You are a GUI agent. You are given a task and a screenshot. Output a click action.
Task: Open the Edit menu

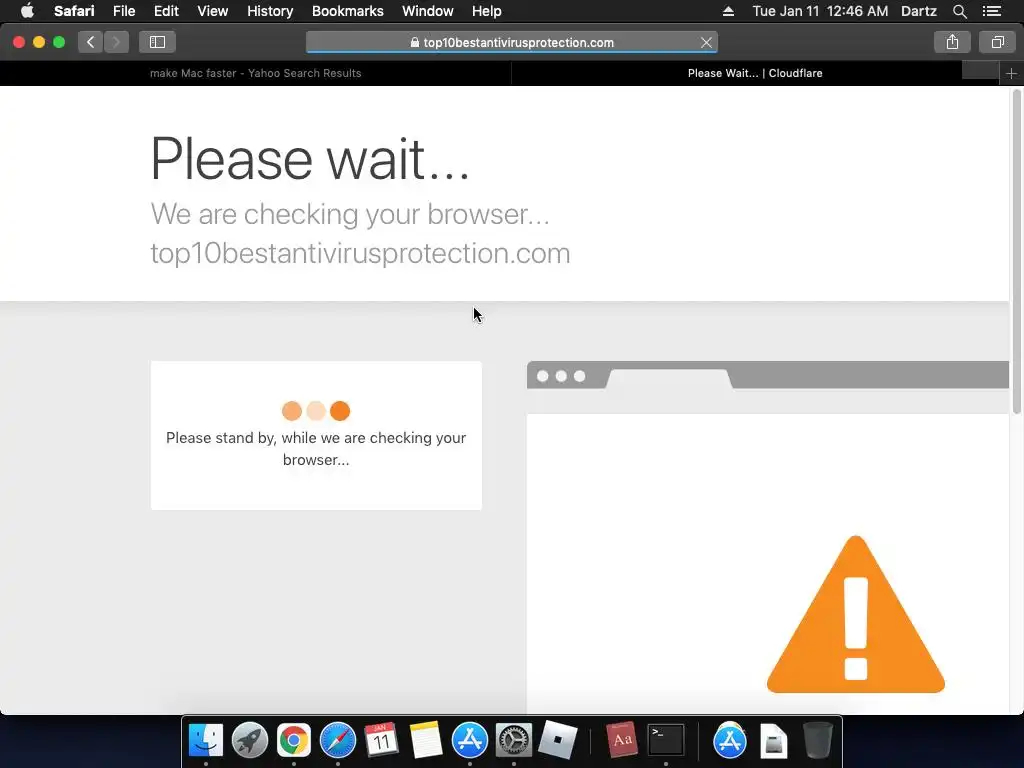coord(166,11)
